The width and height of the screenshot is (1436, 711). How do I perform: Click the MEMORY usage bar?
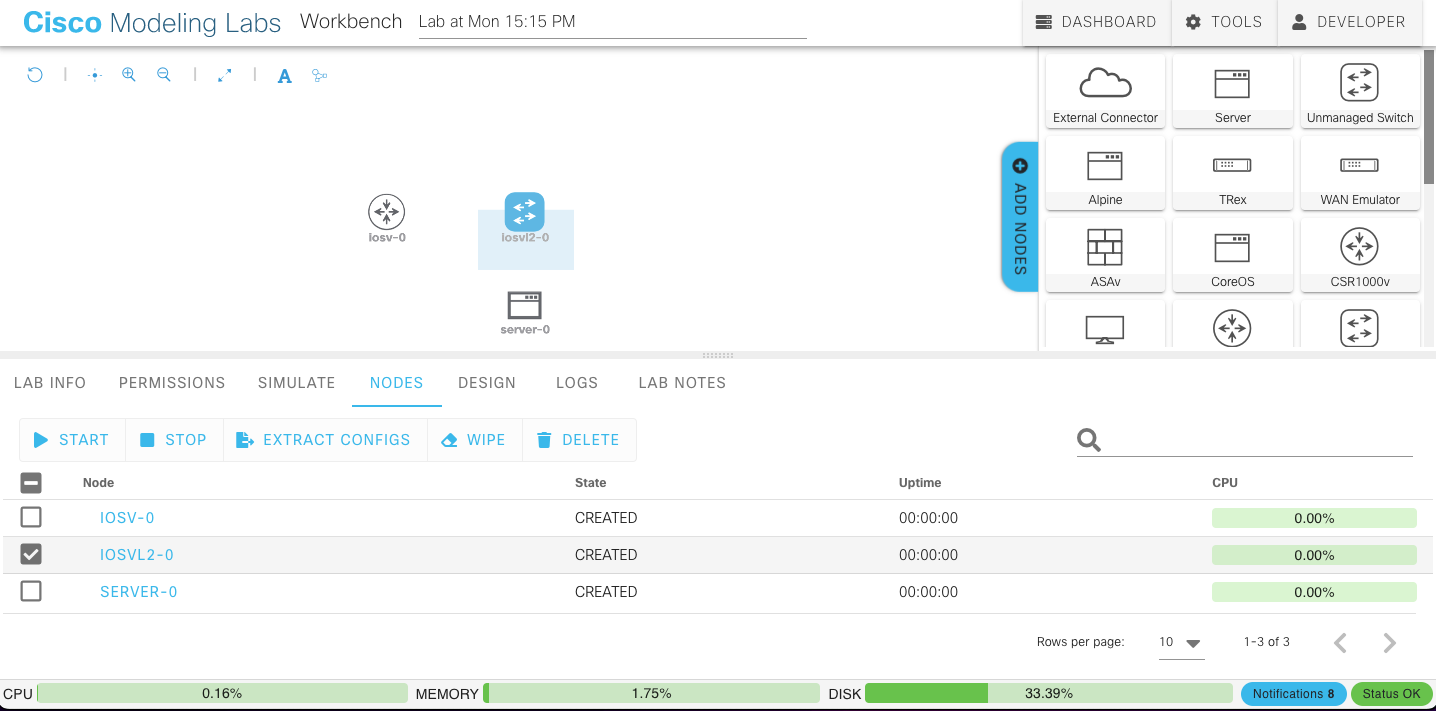[651, 693]
